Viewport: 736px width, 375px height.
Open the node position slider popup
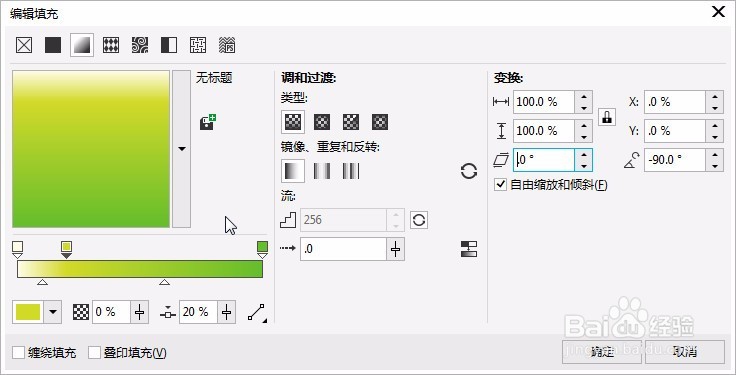(x=227, y=313)
